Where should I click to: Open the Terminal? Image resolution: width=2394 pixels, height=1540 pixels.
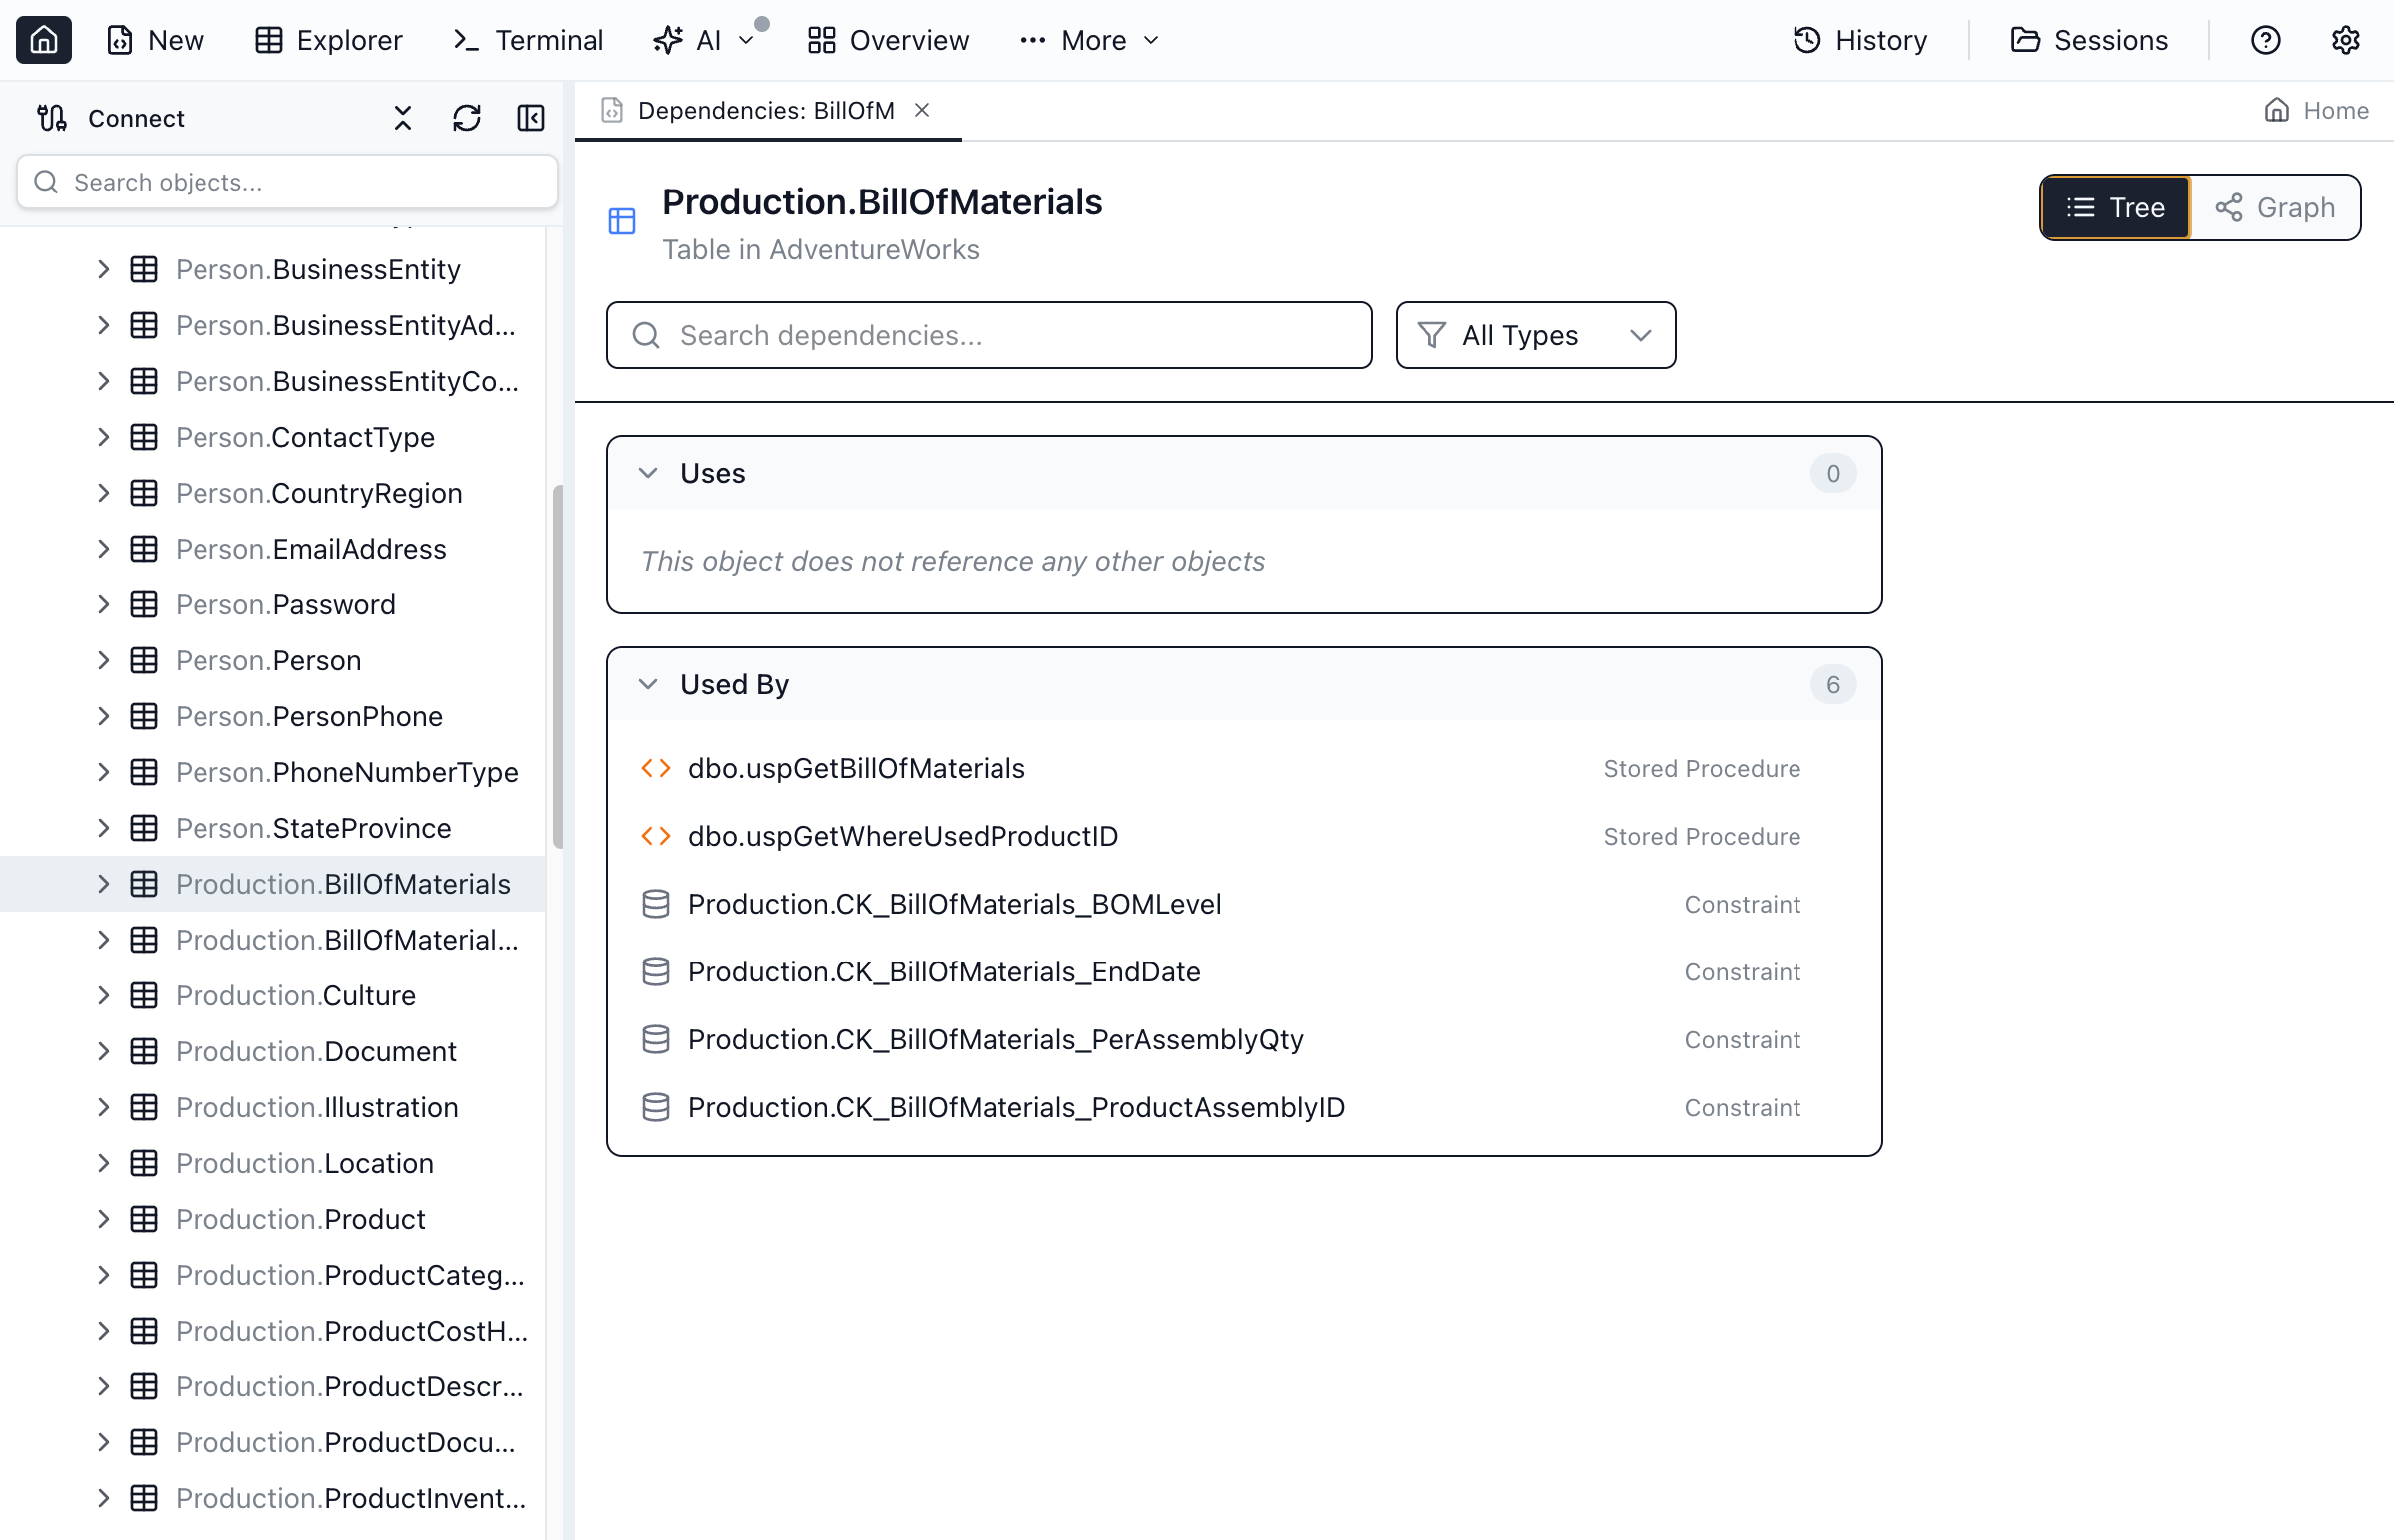point(527,40)
